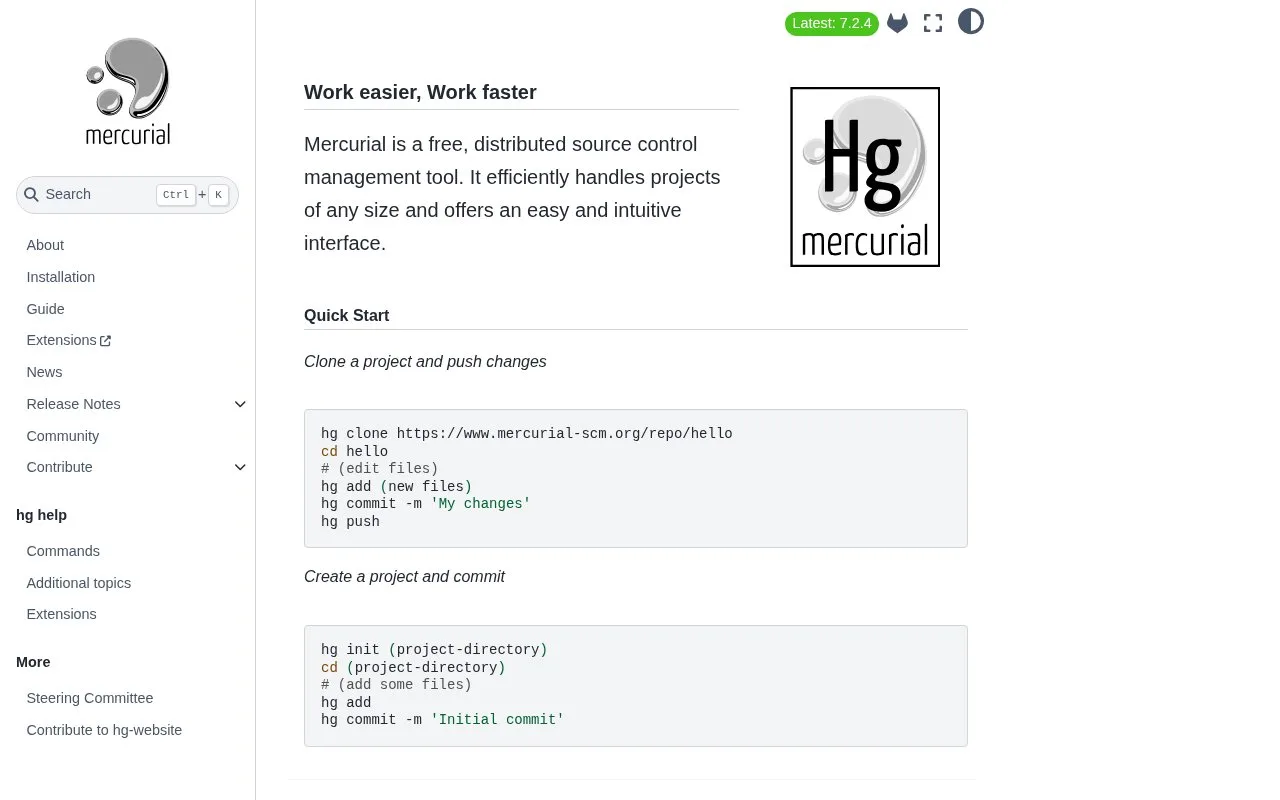Image resolution: width=1280 pixels, height=800 pixels.
Task: Click 'Clone a project and push changes' text
Action: pos(425,362)
